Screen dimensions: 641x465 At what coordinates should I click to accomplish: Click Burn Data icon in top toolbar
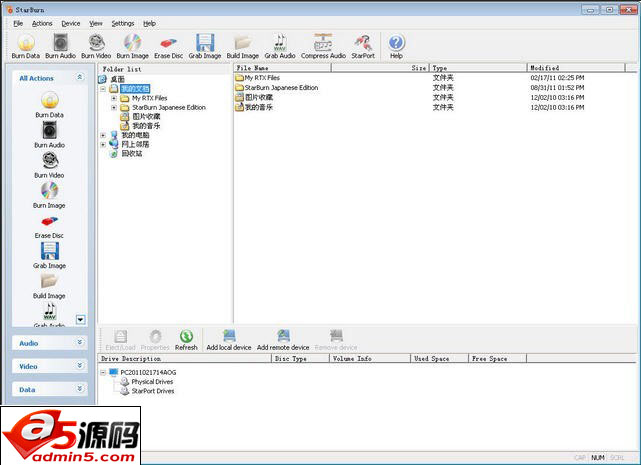27,45
